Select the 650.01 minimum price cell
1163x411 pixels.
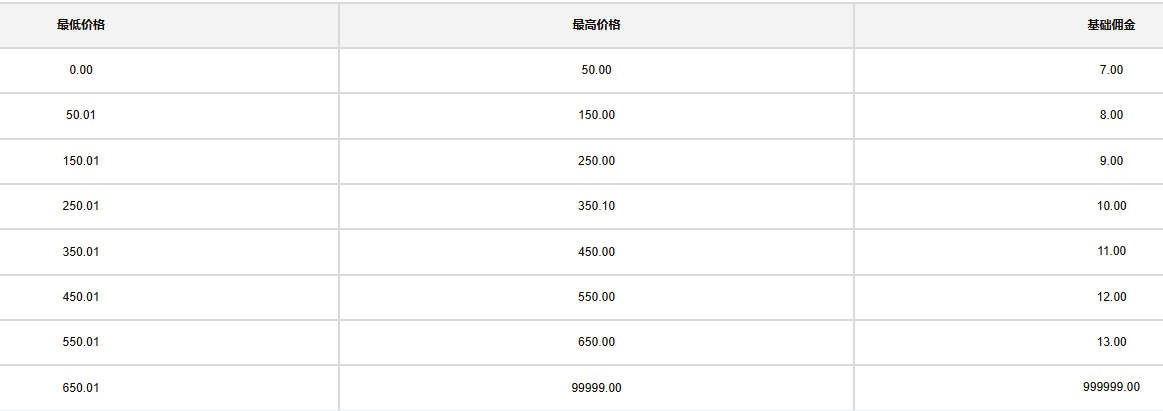pyautogui.click(x=81, y=387)
